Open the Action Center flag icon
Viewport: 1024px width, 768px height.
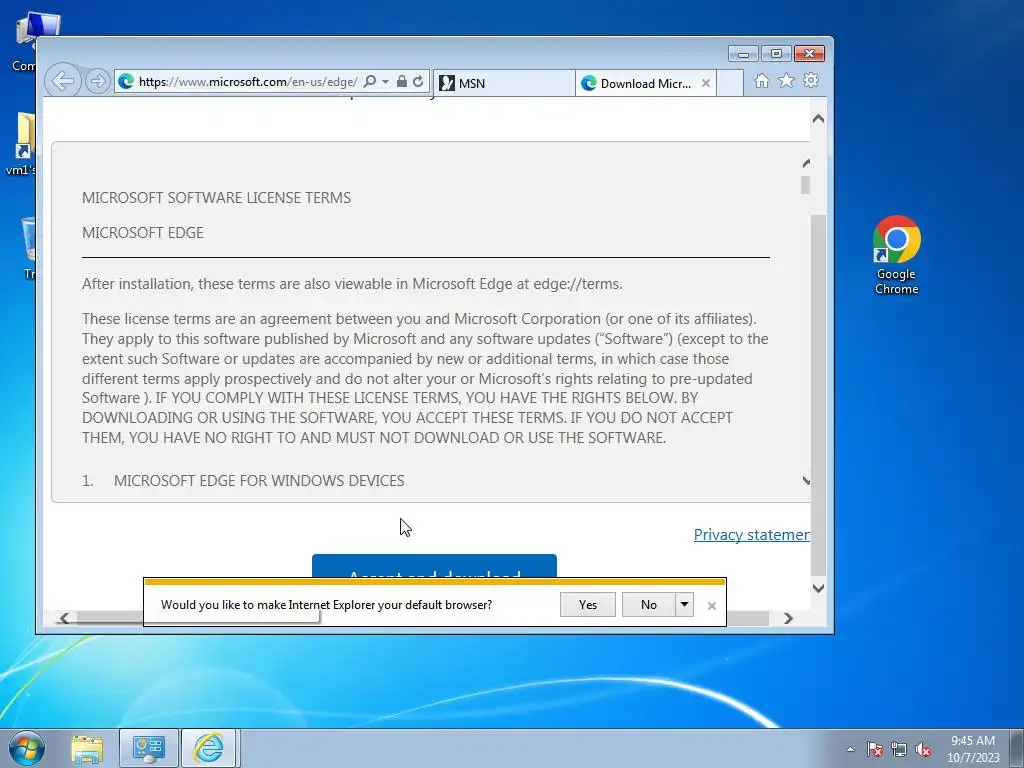tap(875, 750)
